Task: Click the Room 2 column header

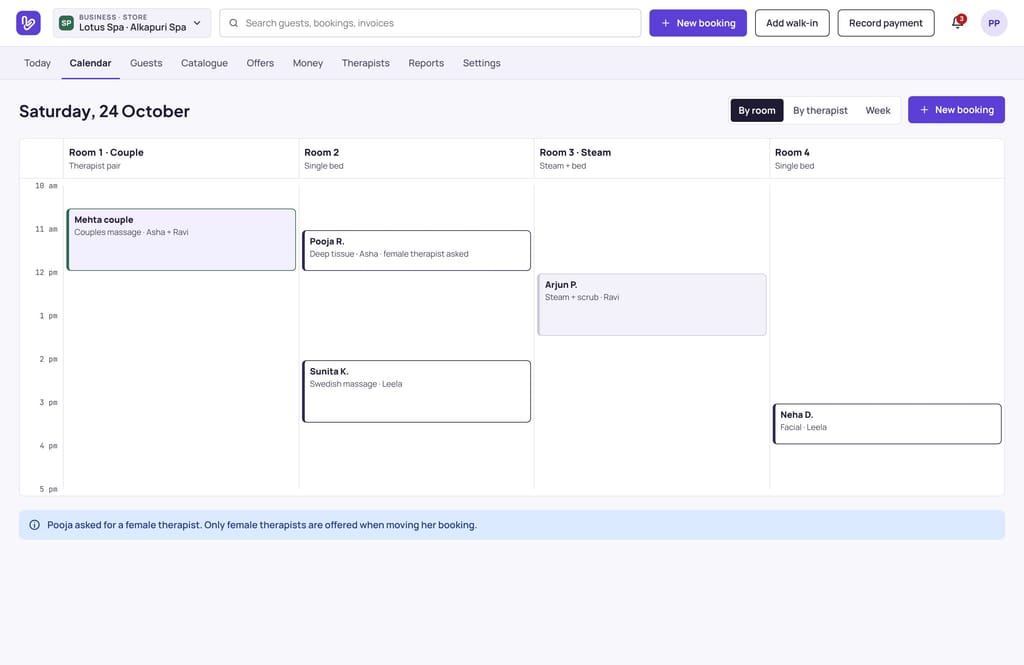Action: (x=416, y=158)
